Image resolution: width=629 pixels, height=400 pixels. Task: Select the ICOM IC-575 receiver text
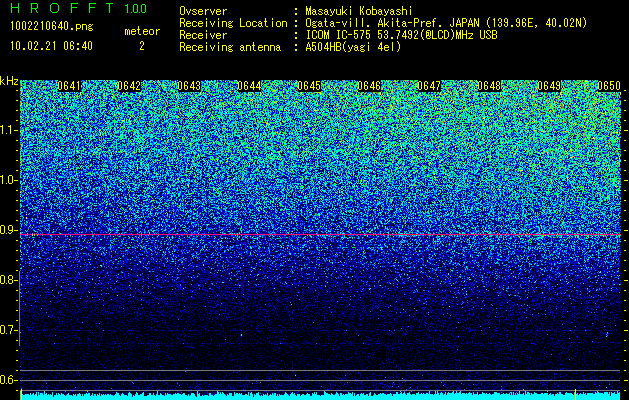(401, 35)
